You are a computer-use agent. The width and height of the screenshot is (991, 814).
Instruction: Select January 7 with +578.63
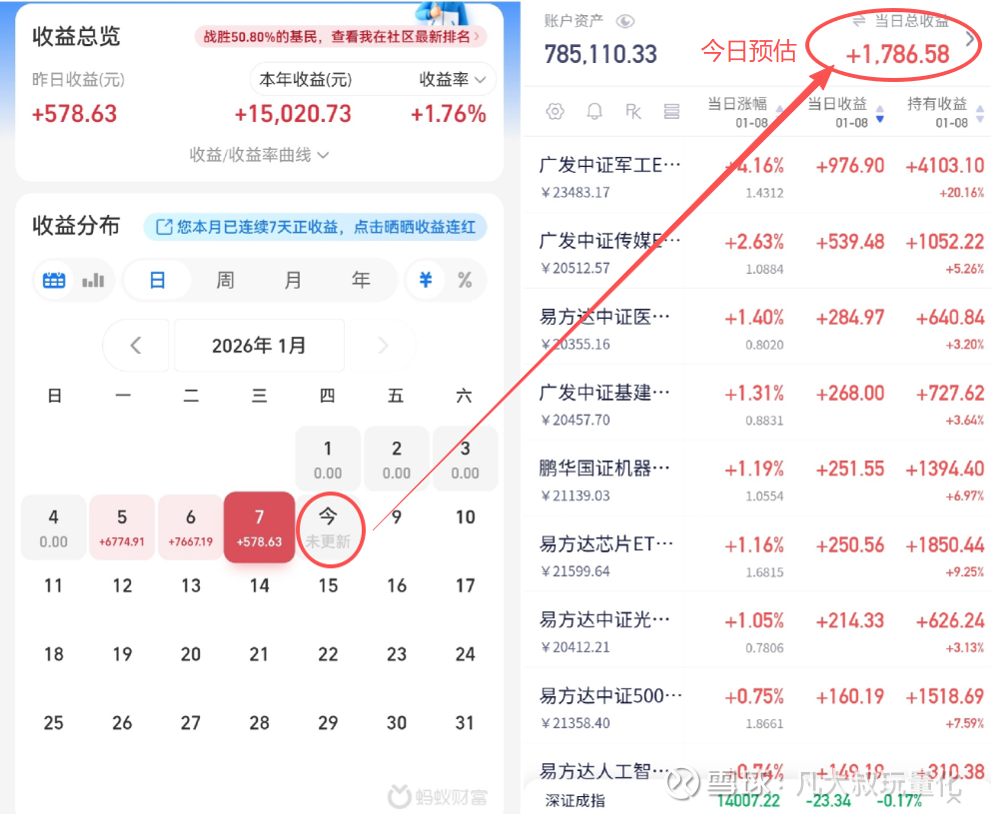259,527
